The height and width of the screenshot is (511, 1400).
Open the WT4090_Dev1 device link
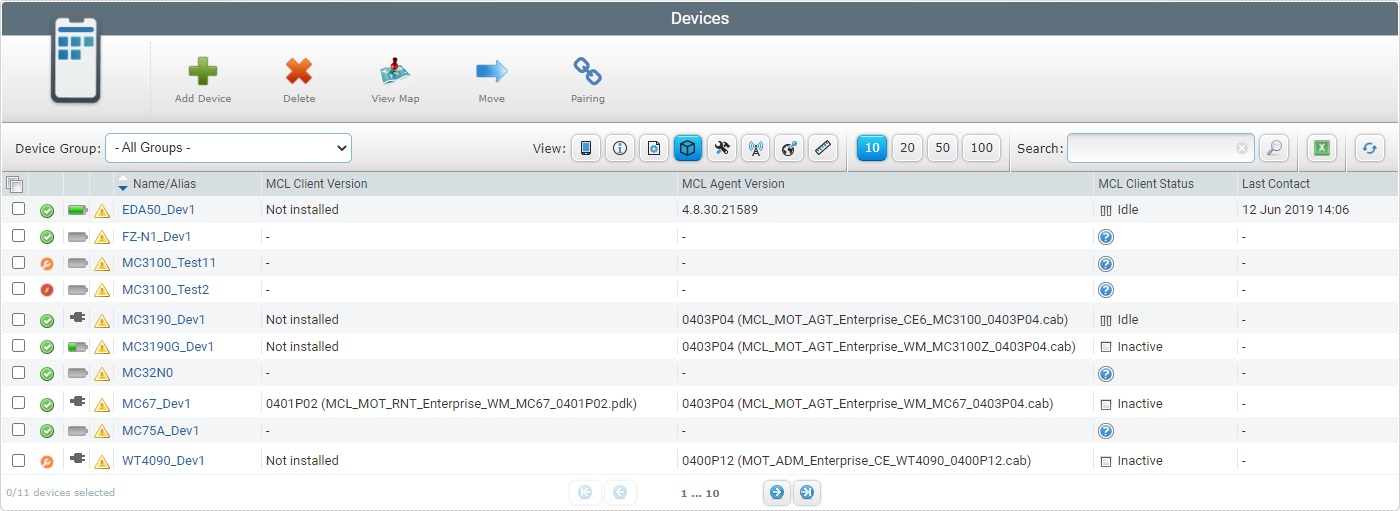(x=163, y=461)
